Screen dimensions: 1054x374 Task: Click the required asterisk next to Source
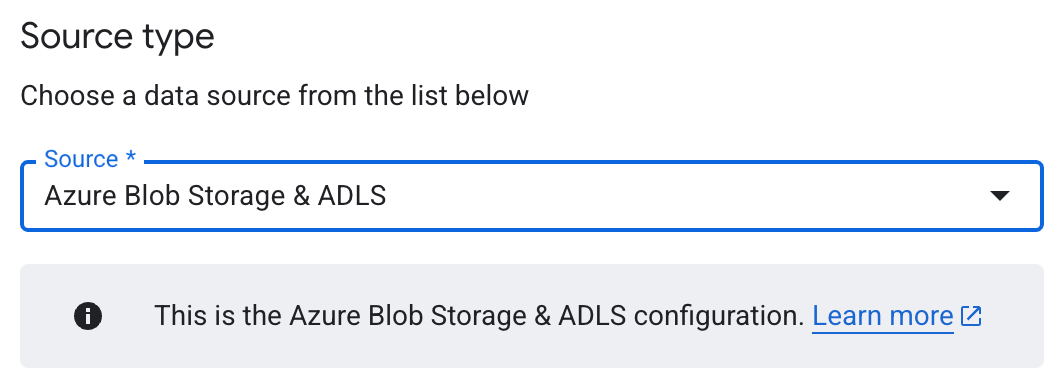pos(131,158)
